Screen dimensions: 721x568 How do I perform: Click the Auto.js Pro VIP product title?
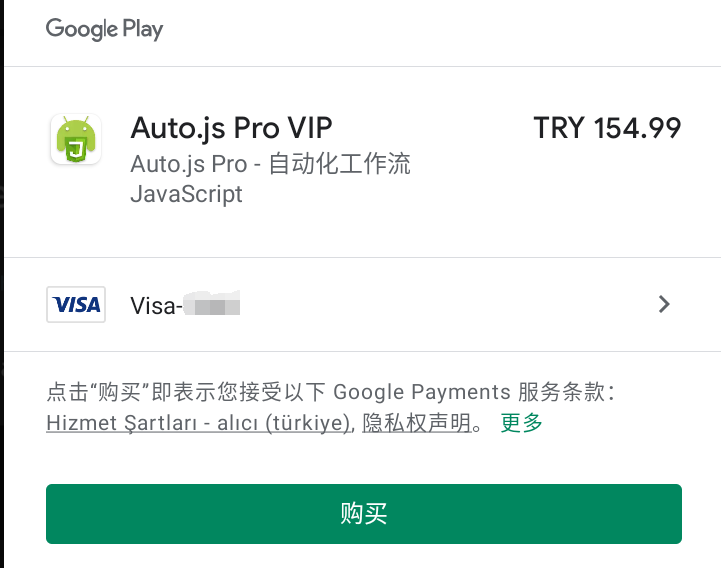click(231, 128)
